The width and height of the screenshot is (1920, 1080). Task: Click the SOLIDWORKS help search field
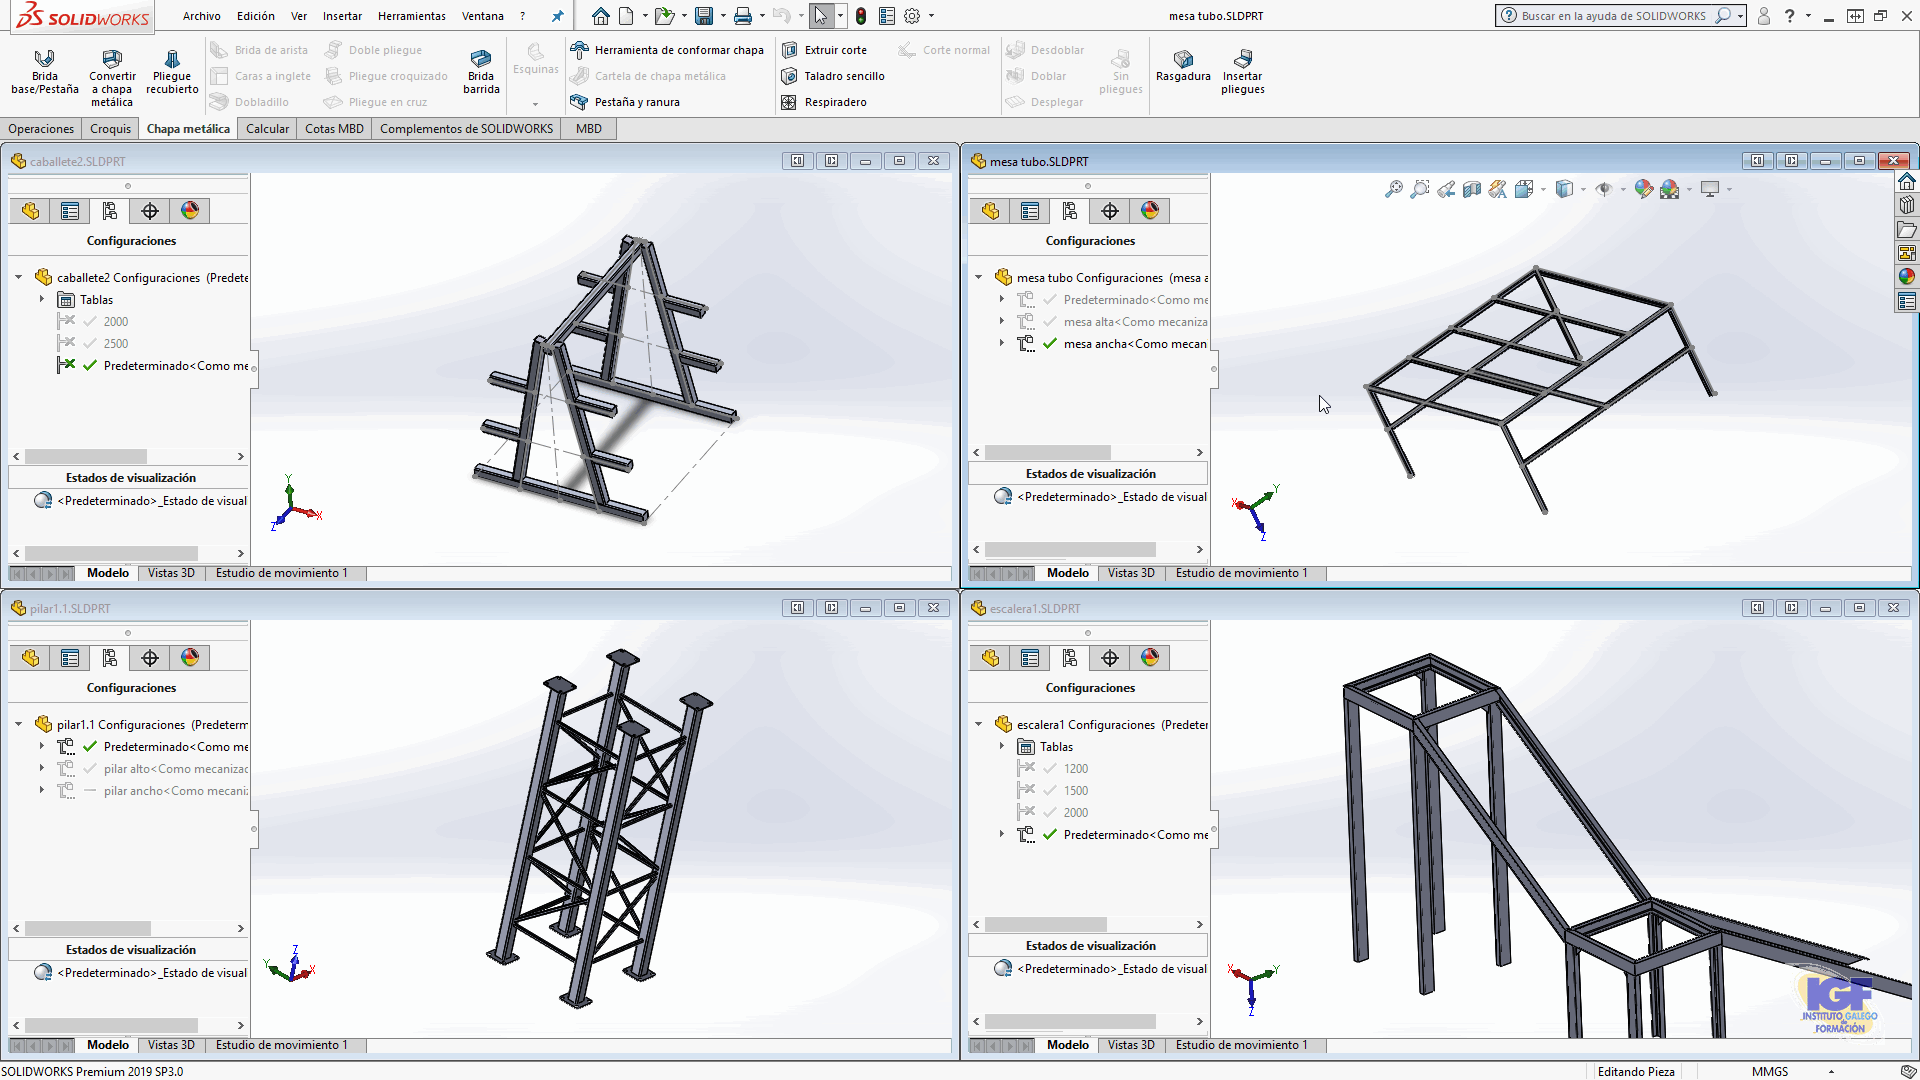pyautogui.click(x=1610, y=16)
